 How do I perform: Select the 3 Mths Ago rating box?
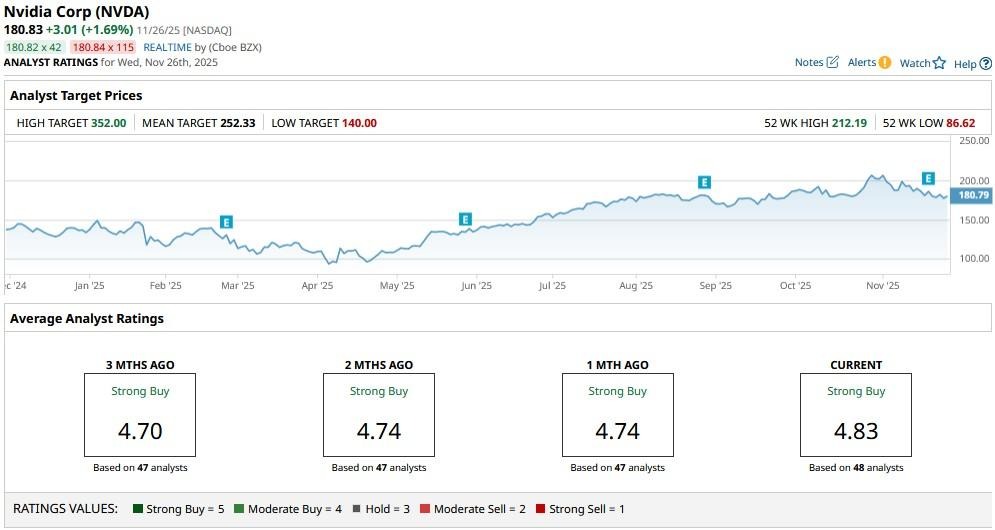tap(139, 415)
